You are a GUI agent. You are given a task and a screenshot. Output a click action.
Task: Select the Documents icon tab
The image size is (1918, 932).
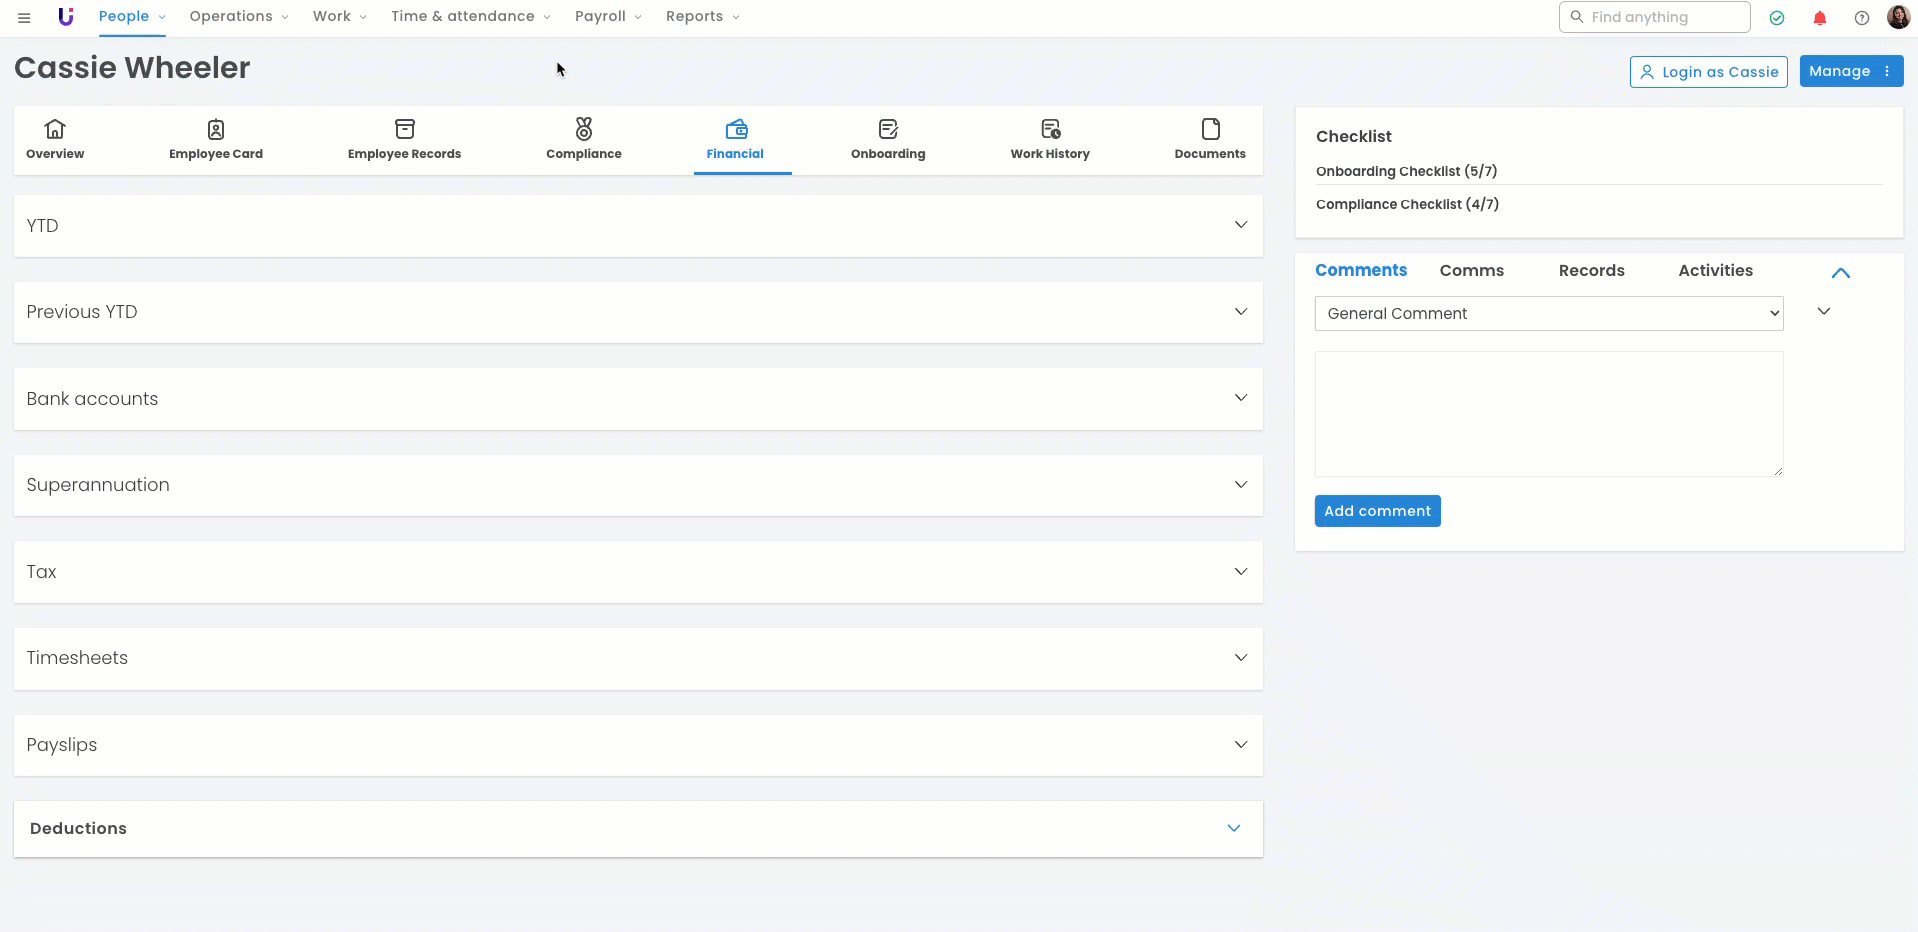click(x=1209, y=140)
